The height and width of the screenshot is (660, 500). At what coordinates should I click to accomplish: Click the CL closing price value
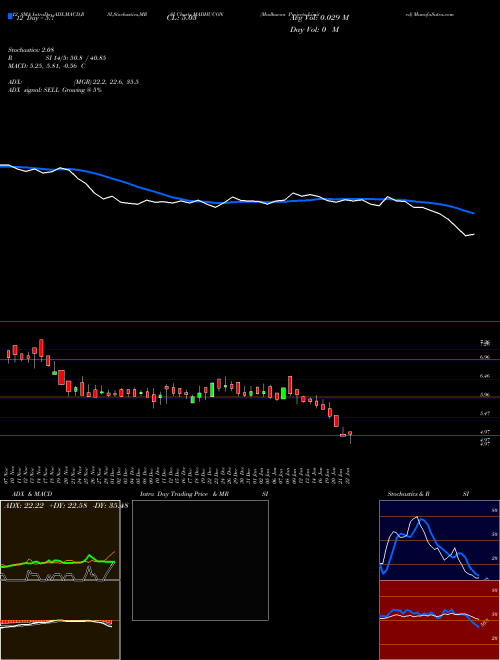(181, 18)
